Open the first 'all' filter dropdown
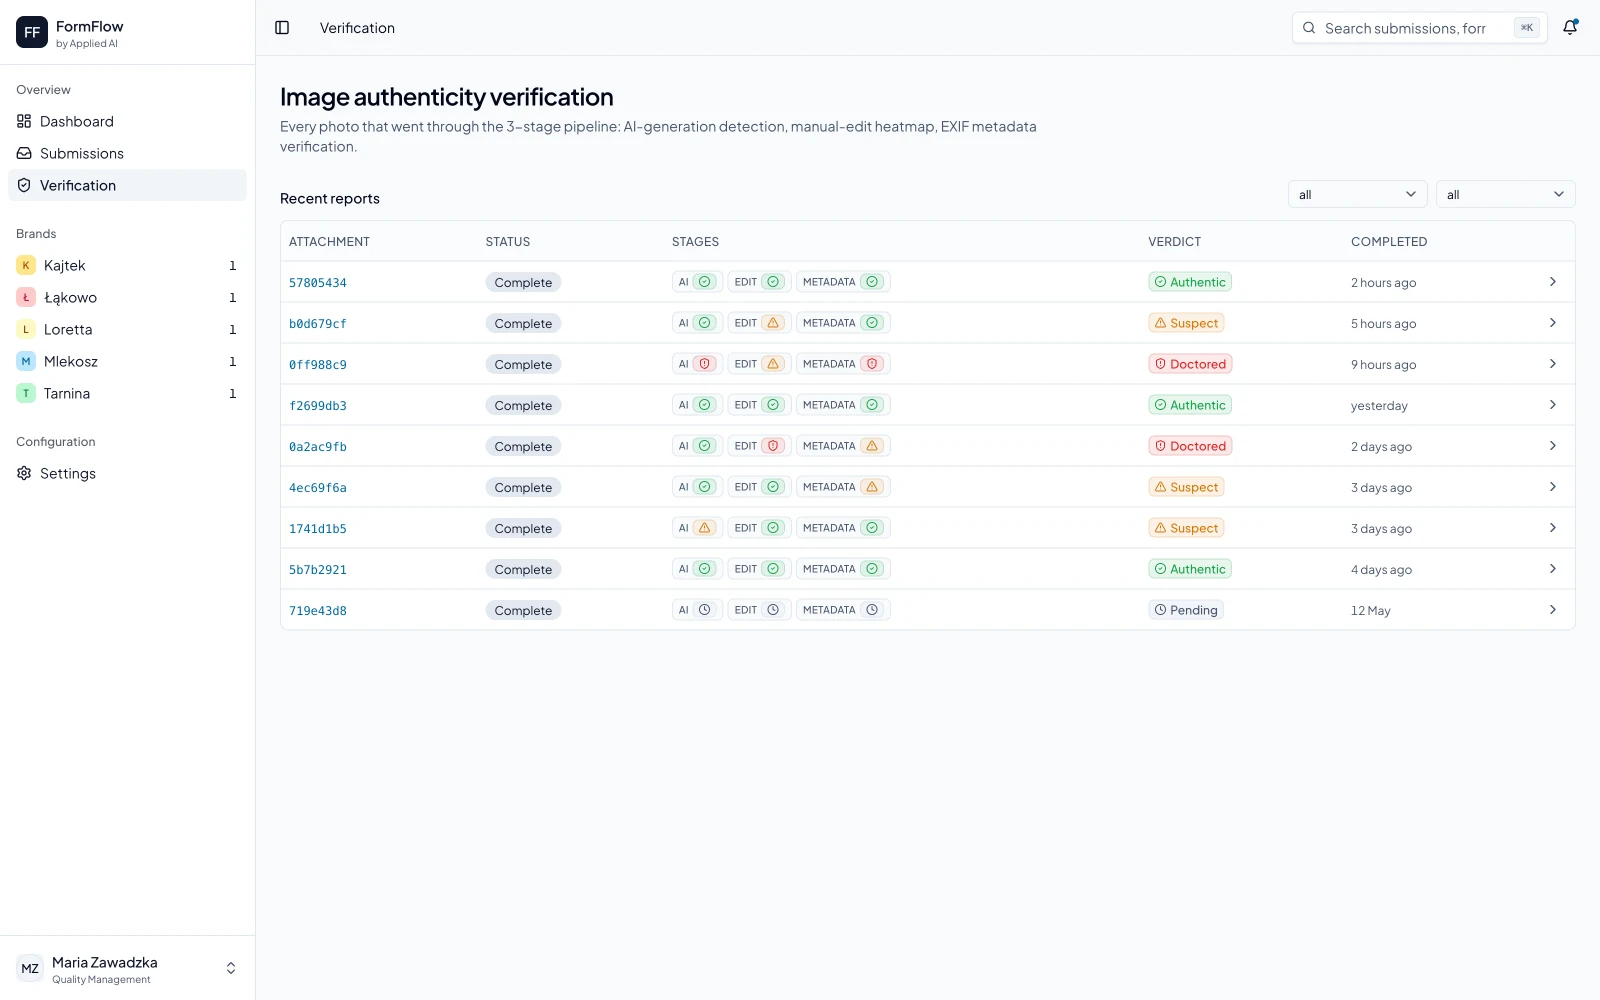Image resolution: width=1600 pixels, height=1000 pixels. point(1357,194)
